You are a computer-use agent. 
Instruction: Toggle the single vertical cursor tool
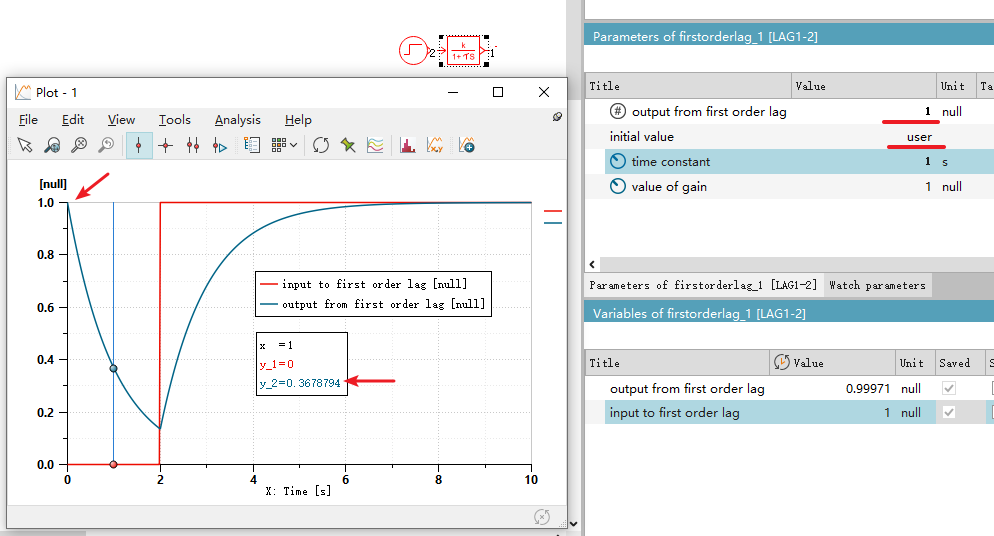pyautogui.click(x=139, y=146)
